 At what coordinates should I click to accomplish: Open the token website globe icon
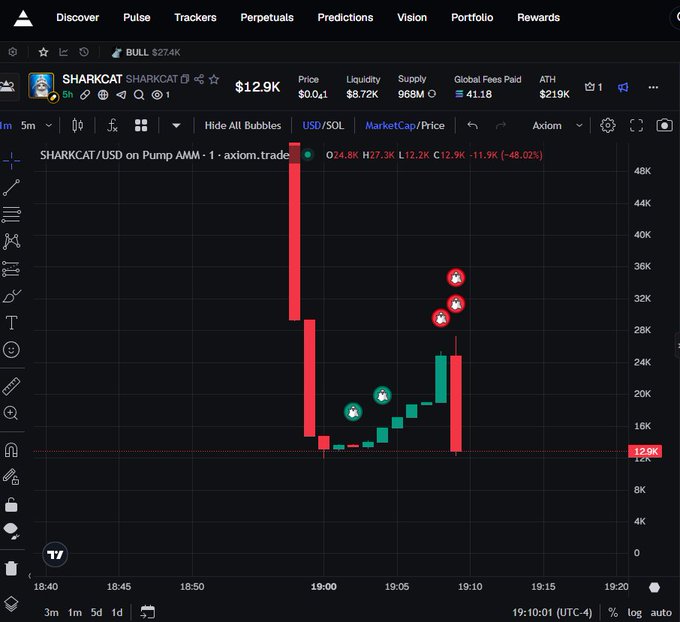(x=103, y=95)
